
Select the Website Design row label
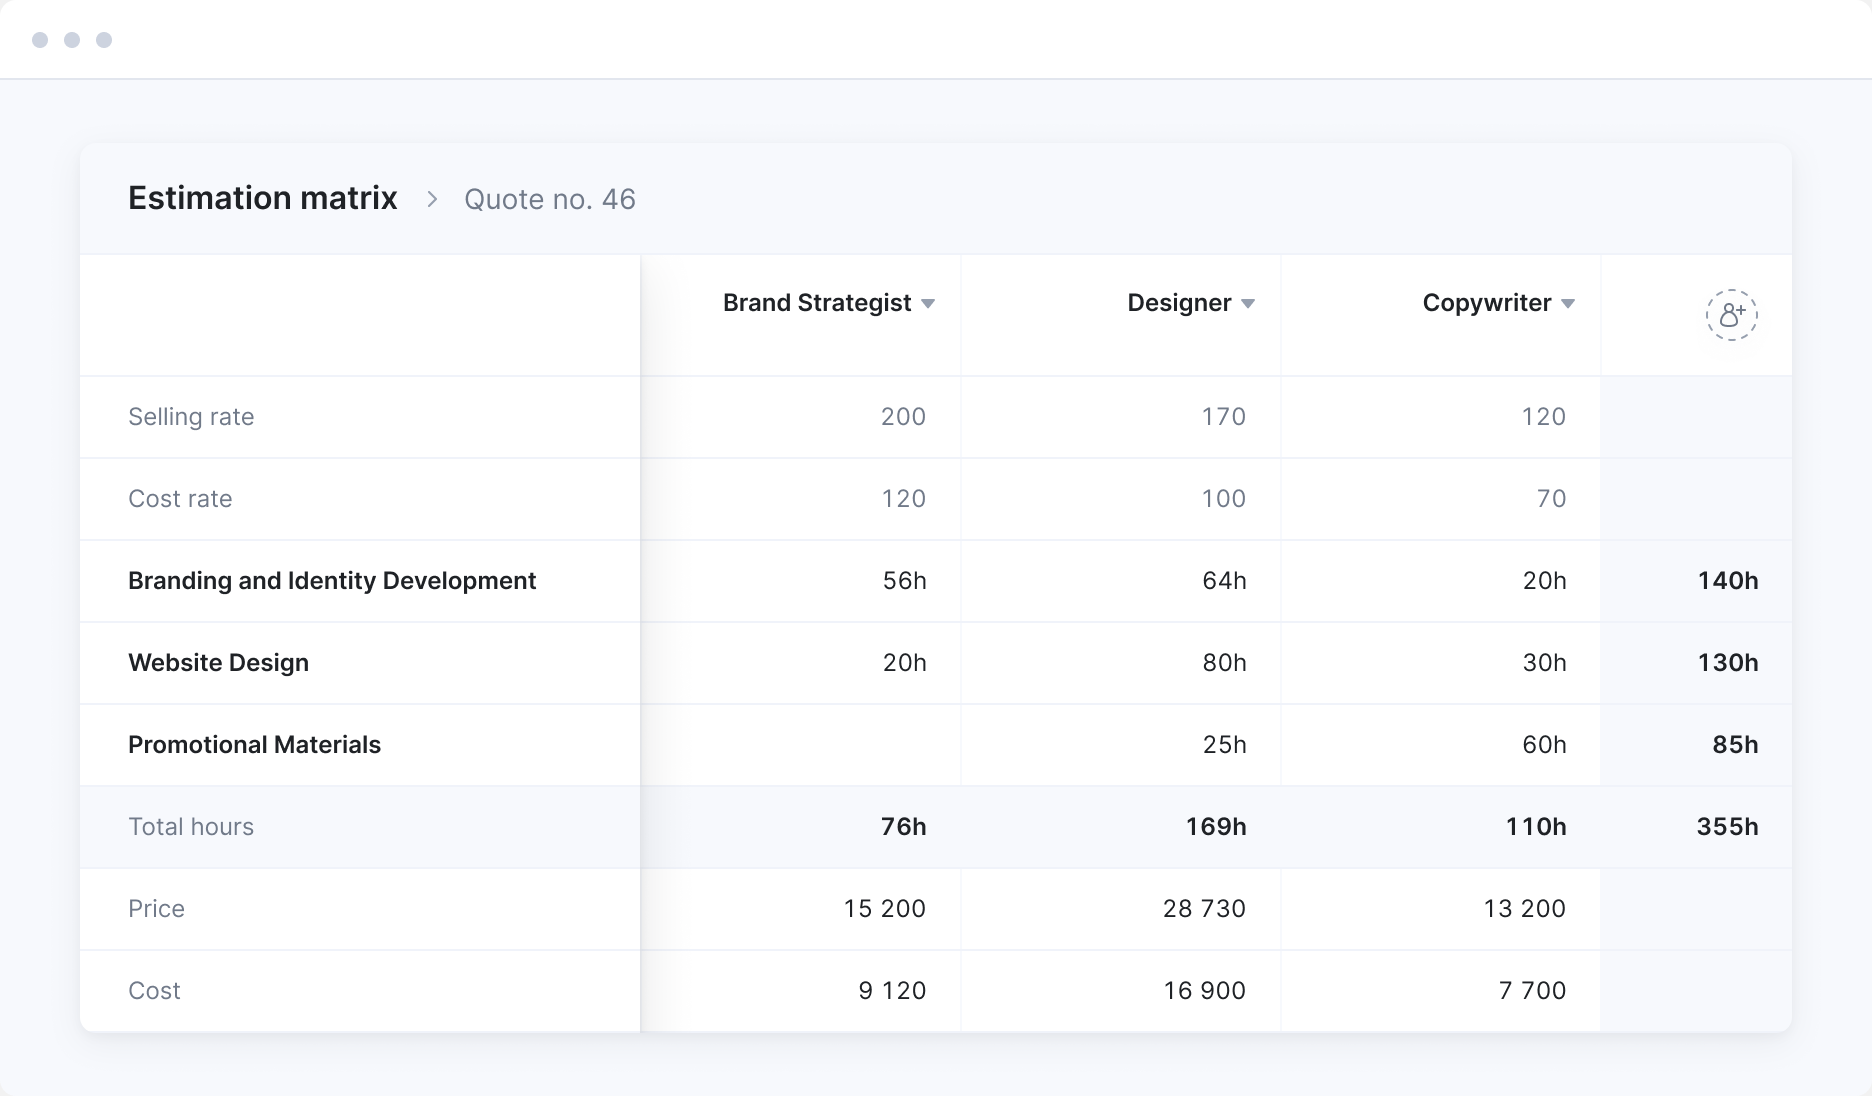(218, 663)
